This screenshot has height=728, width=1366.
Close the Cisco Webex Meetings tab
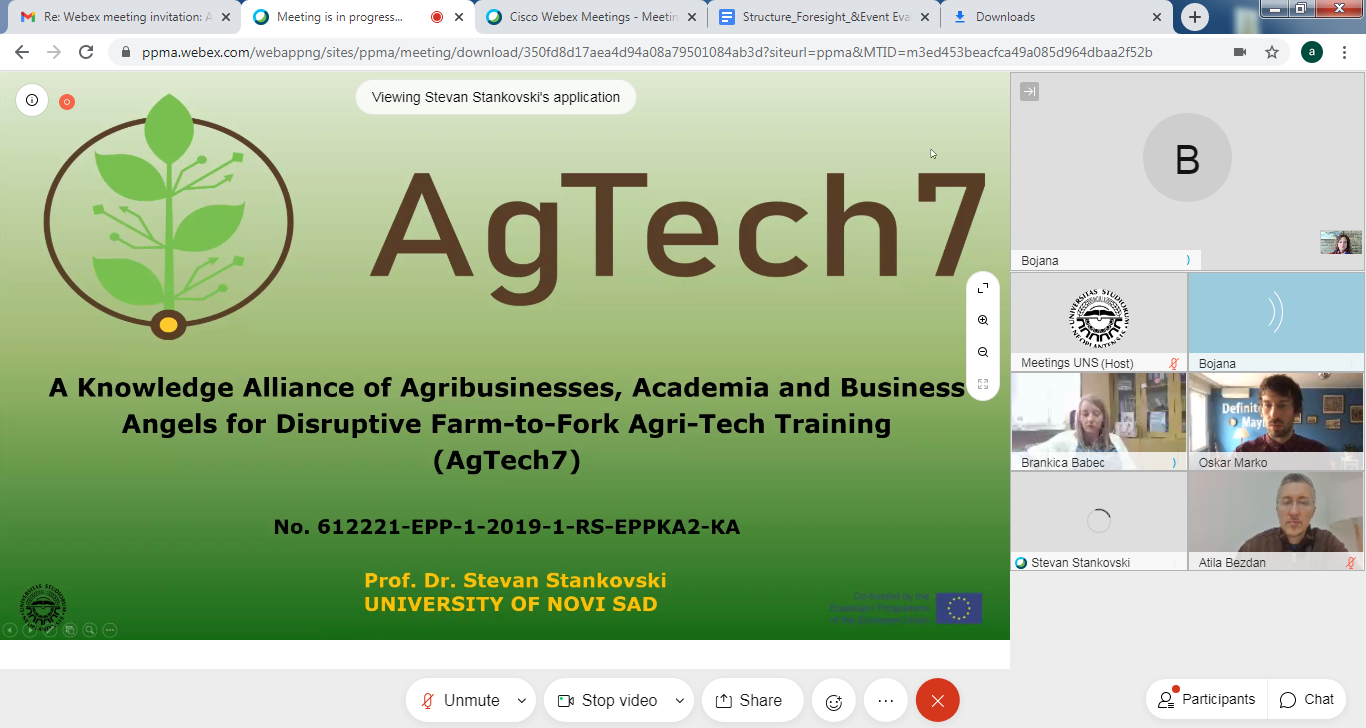[x=690, y=17]
